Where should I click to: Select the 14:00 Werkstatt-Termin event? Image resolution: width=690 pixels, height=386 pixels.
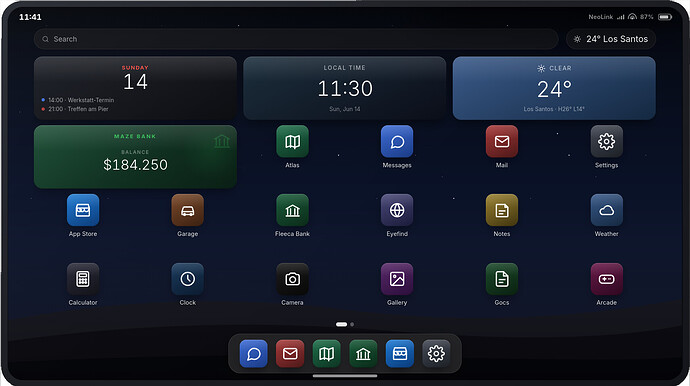tap(77, 100)
